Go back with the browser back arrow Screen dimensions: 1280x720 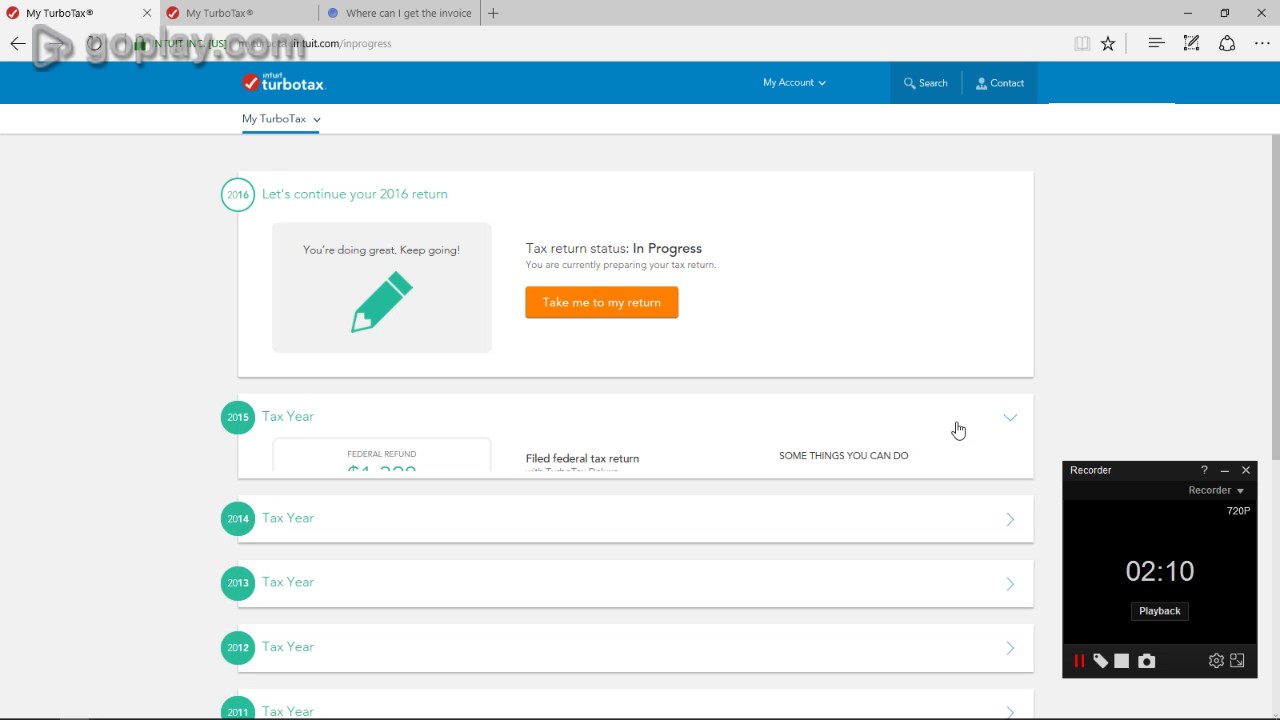tap(17, 43)
